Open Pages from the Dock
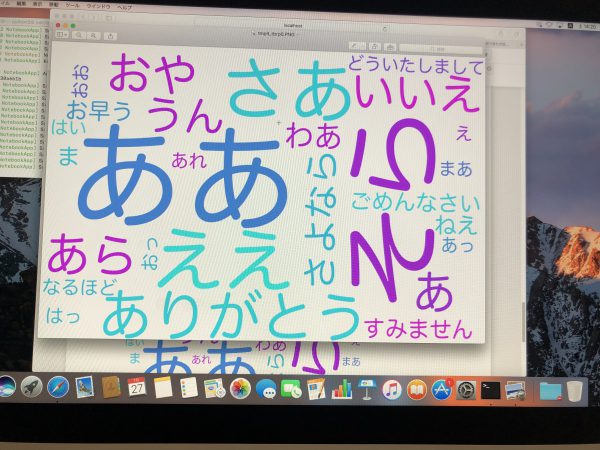This screenshot has height=450, width=600. pos(316,389)
